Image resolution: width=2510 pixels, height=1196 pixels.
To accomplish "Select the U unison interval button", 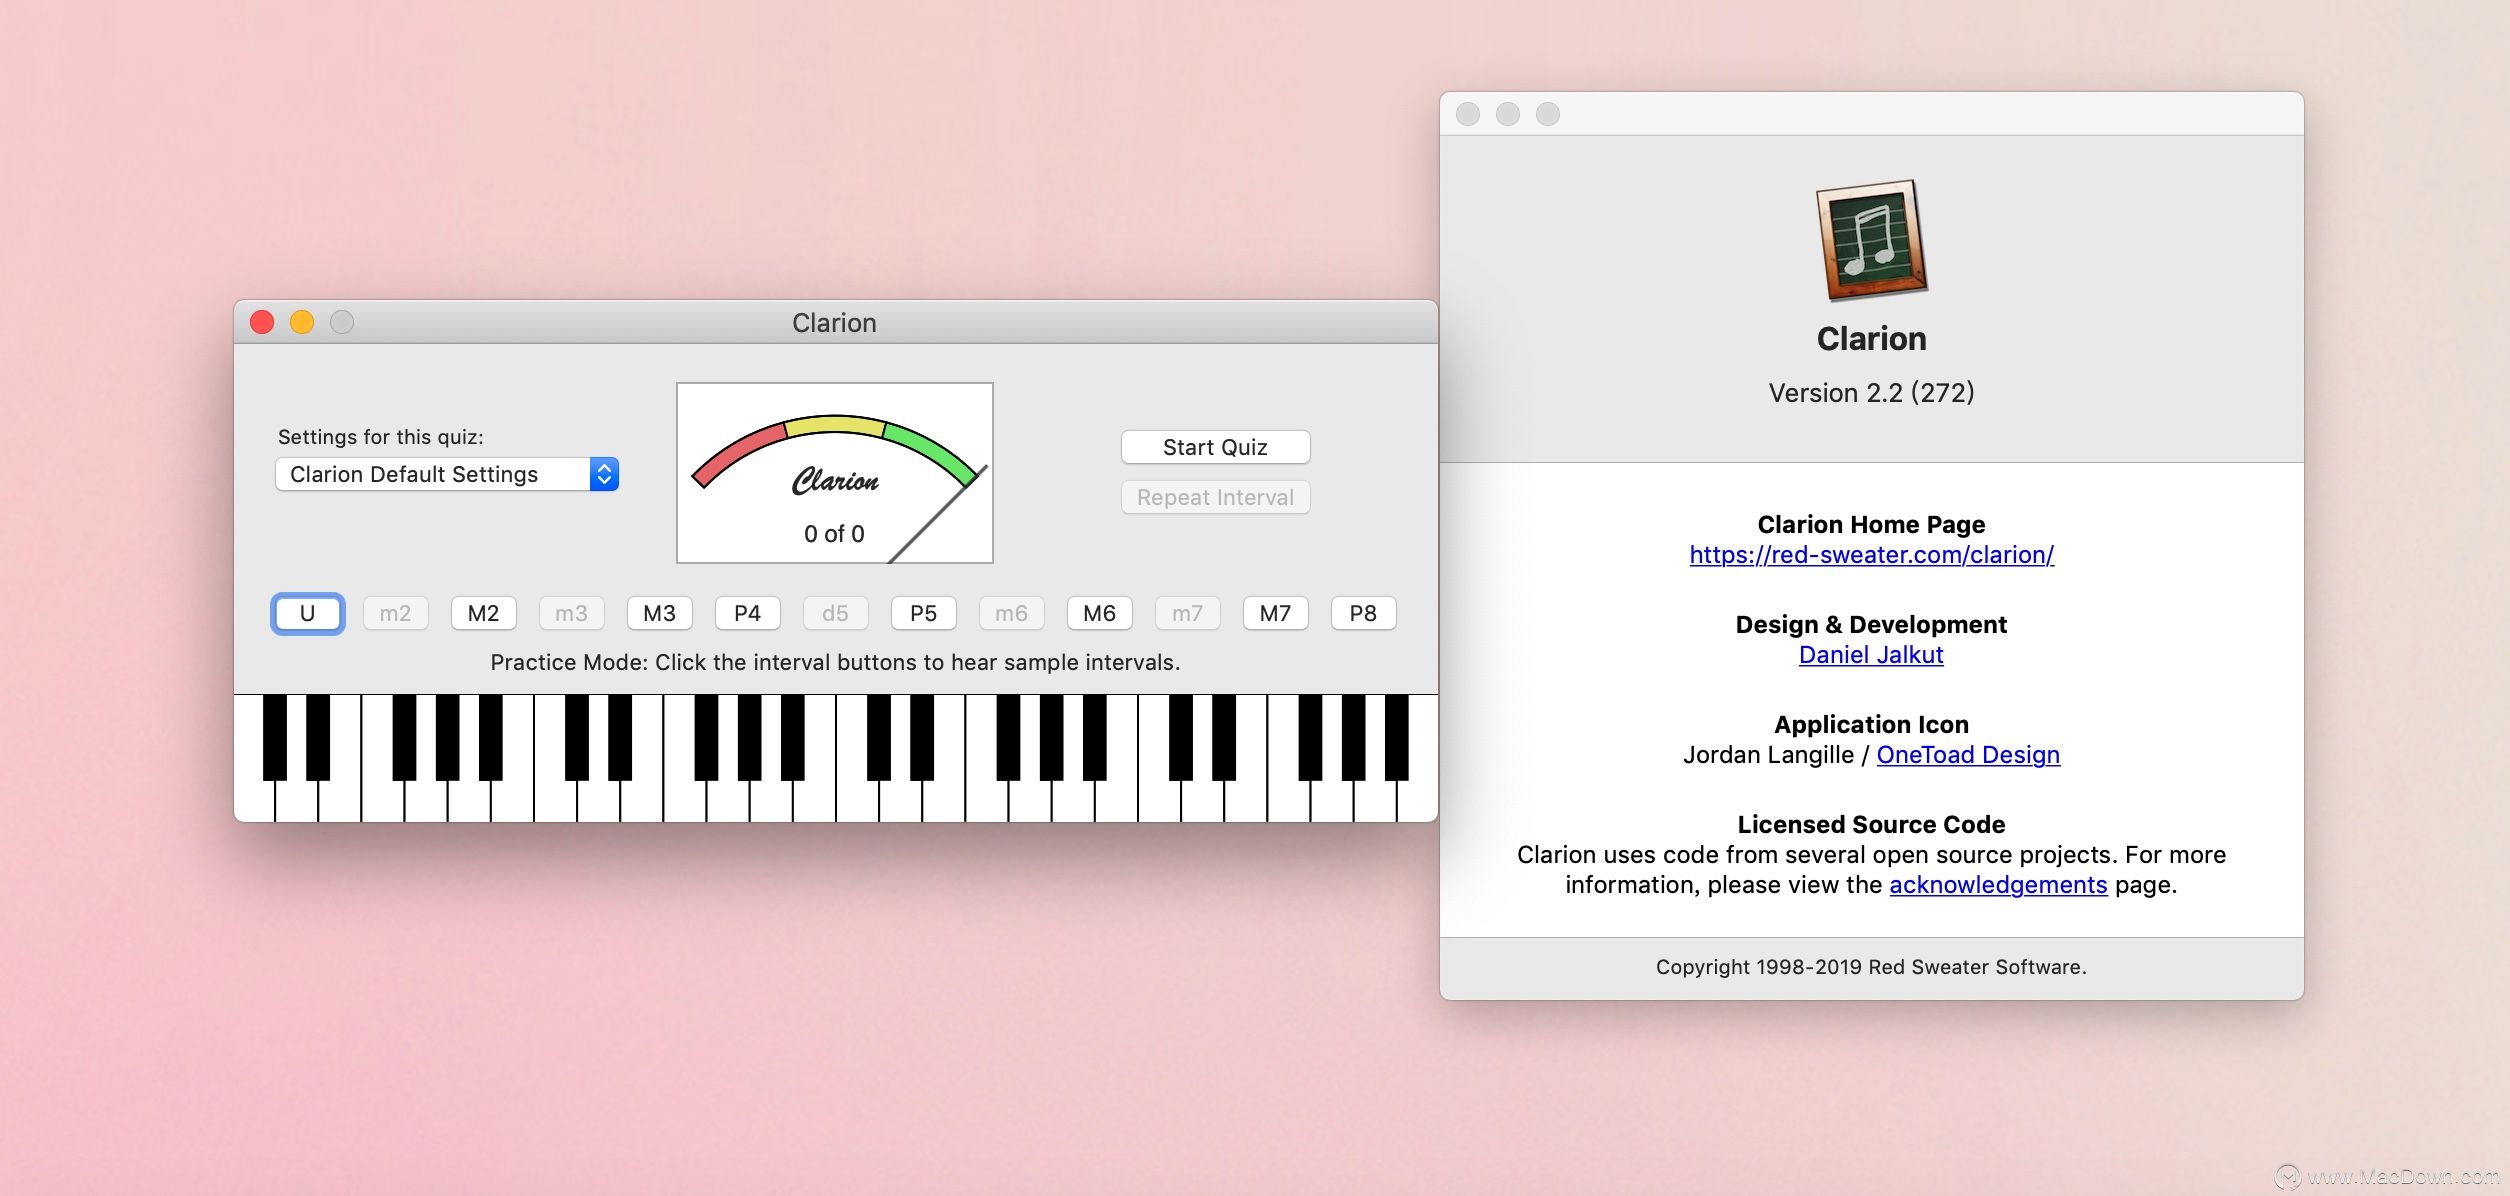I will tap(307, 613).
